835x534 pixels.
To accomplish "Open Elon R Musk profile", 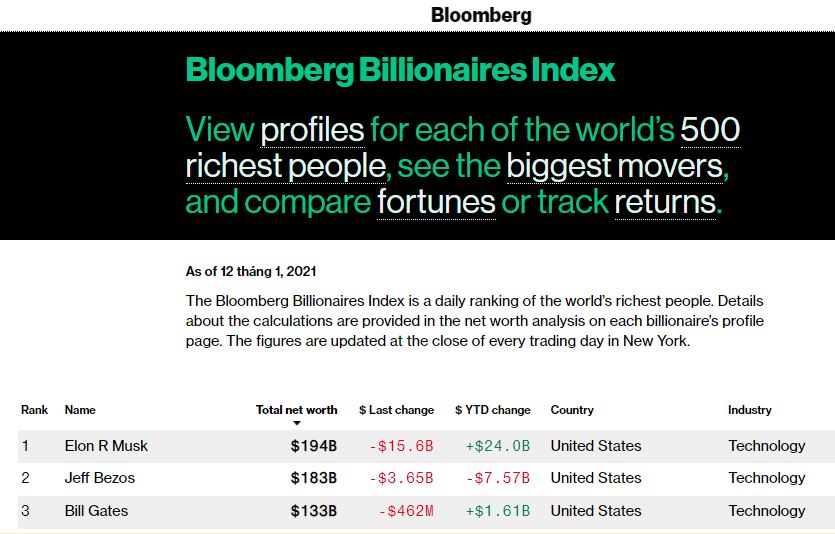I will pos(106,446).
